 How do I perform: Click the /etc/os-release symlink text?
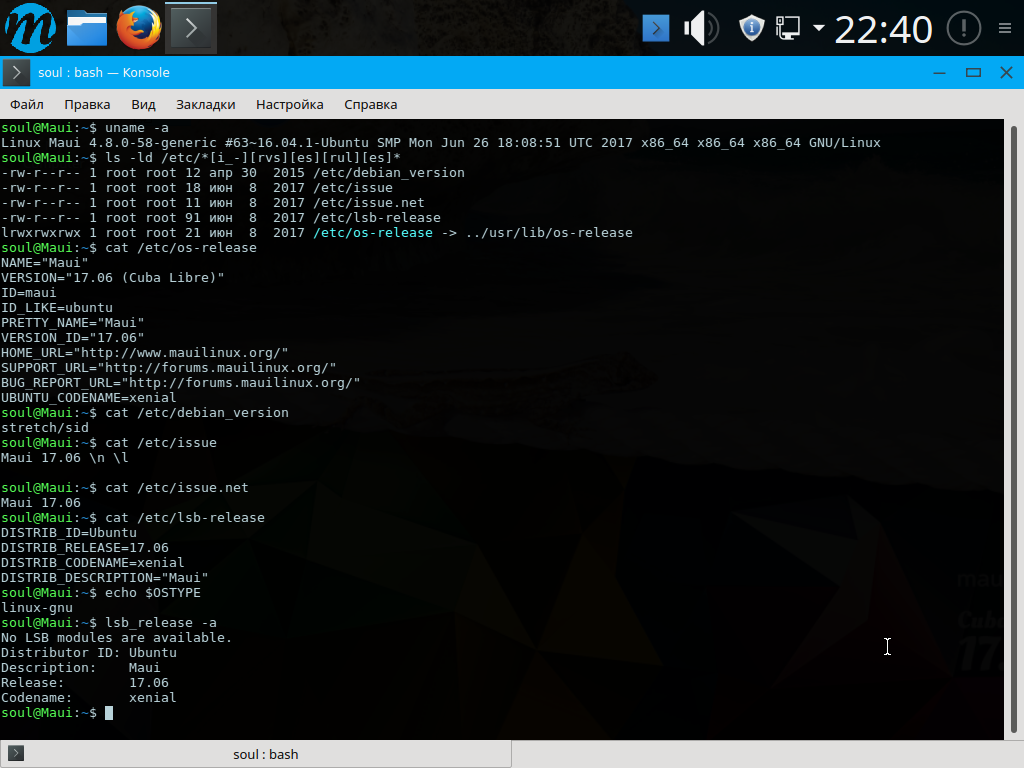point(373,232)
